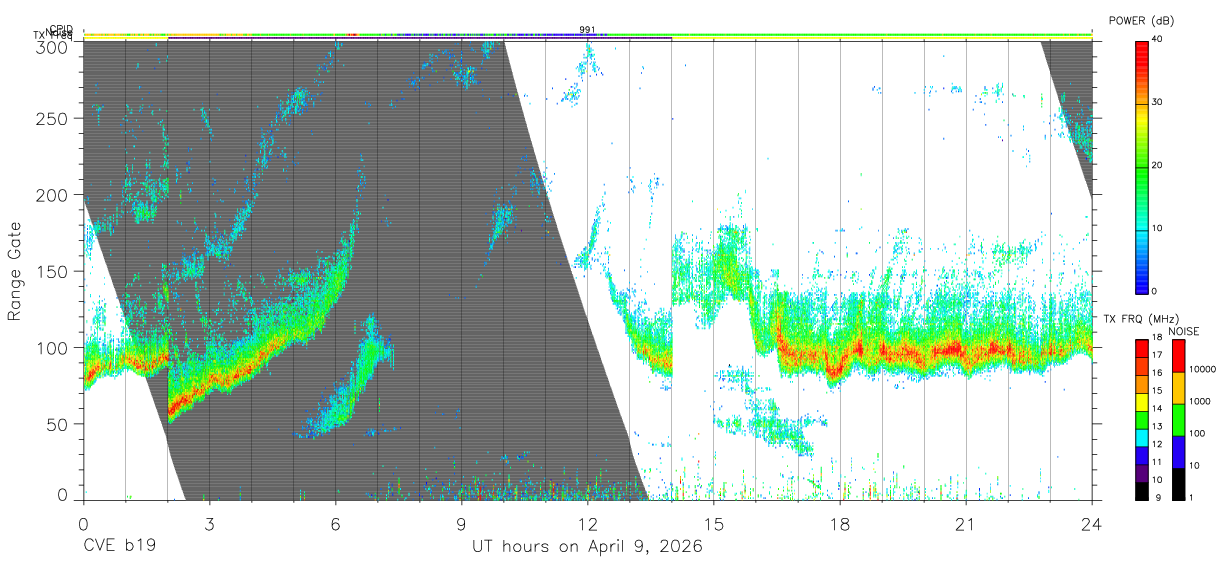The image size is (1228, 567).
Task: Pick yellow segment of TX FRQ legend
Action: coord(1142,402)
